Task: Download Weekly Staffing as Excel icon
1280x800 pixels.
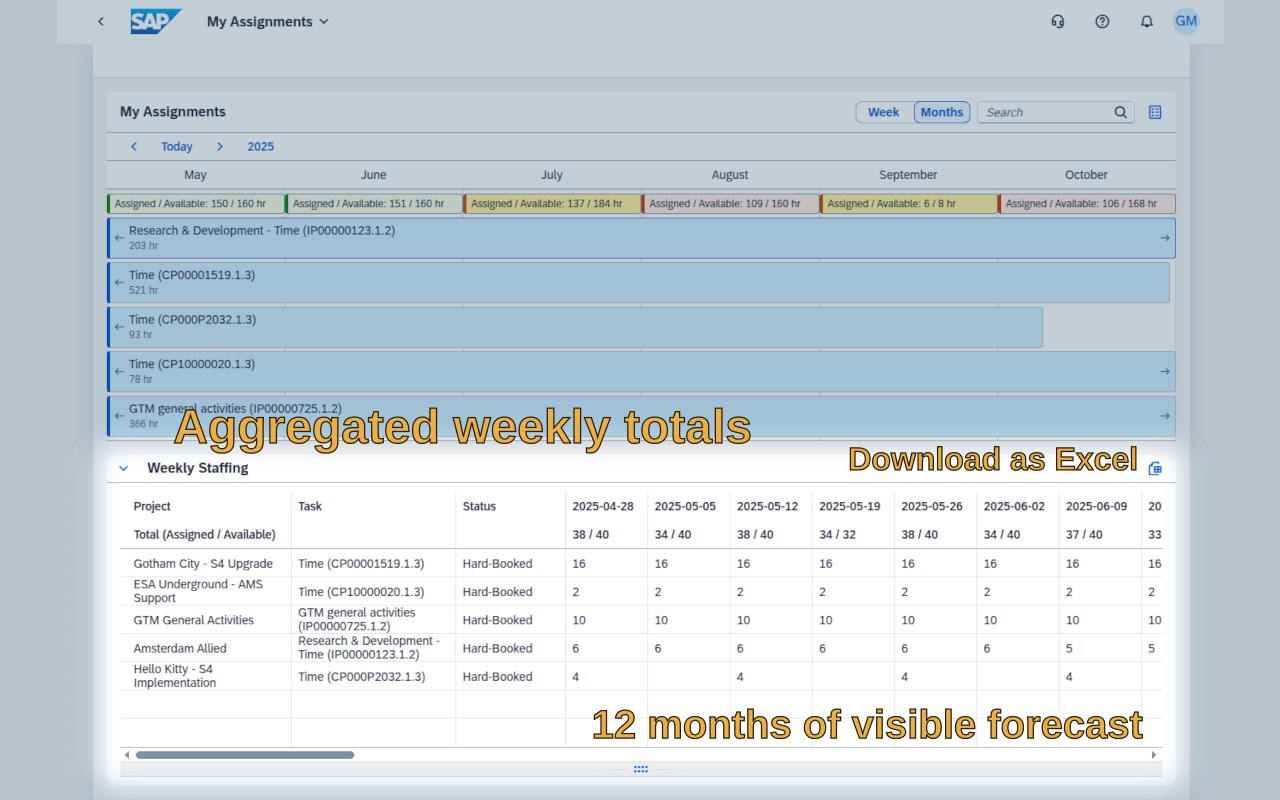Action: [x=1155, y=468]
